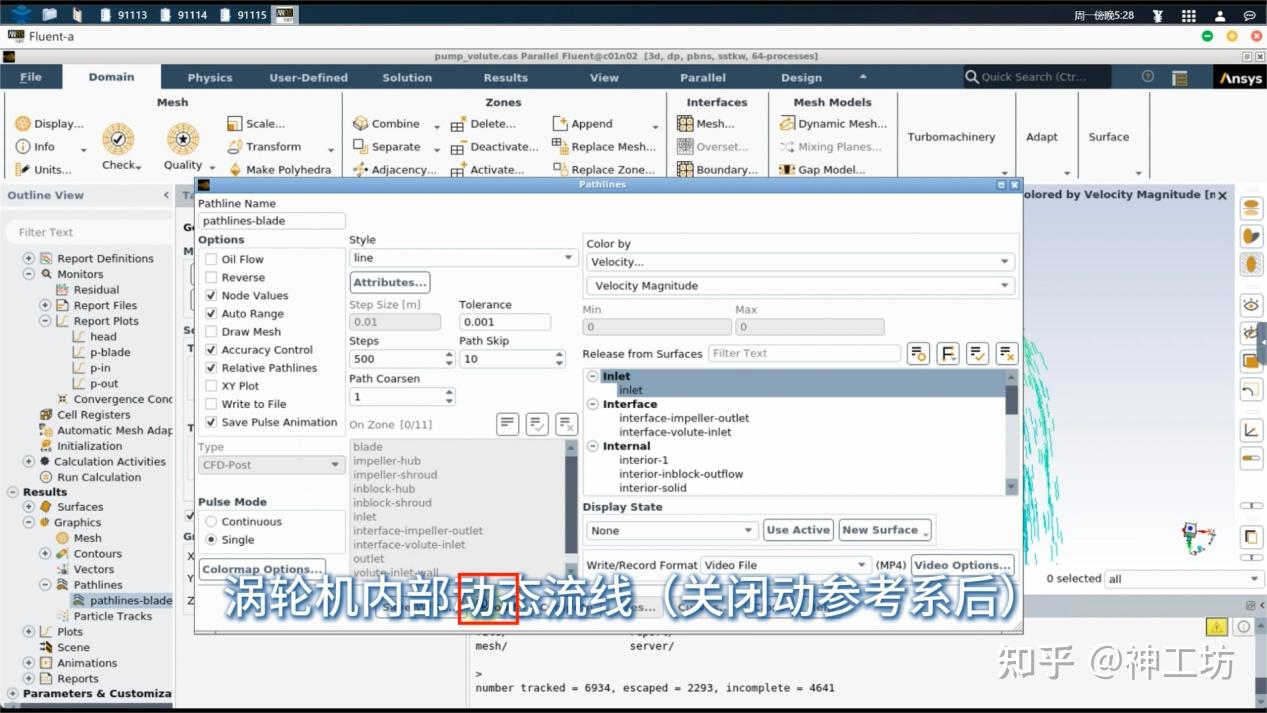Expand the Contours tree node
This screenshot has height=713, width=1267.
pyautogui.click(x=45, y=553)
